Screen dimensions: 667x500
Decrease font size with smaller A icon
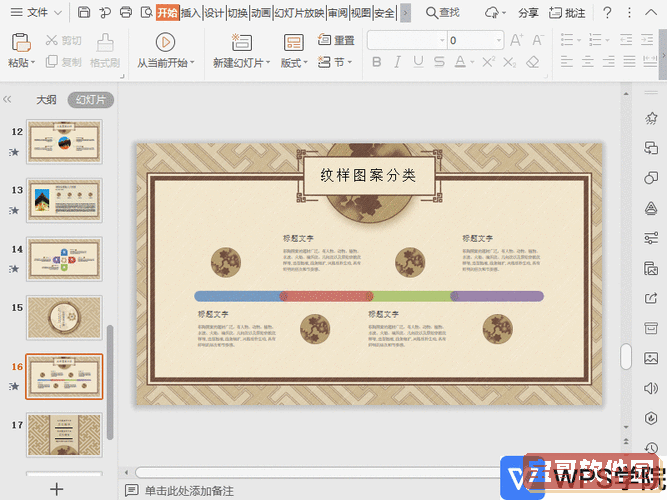point(538,40)
